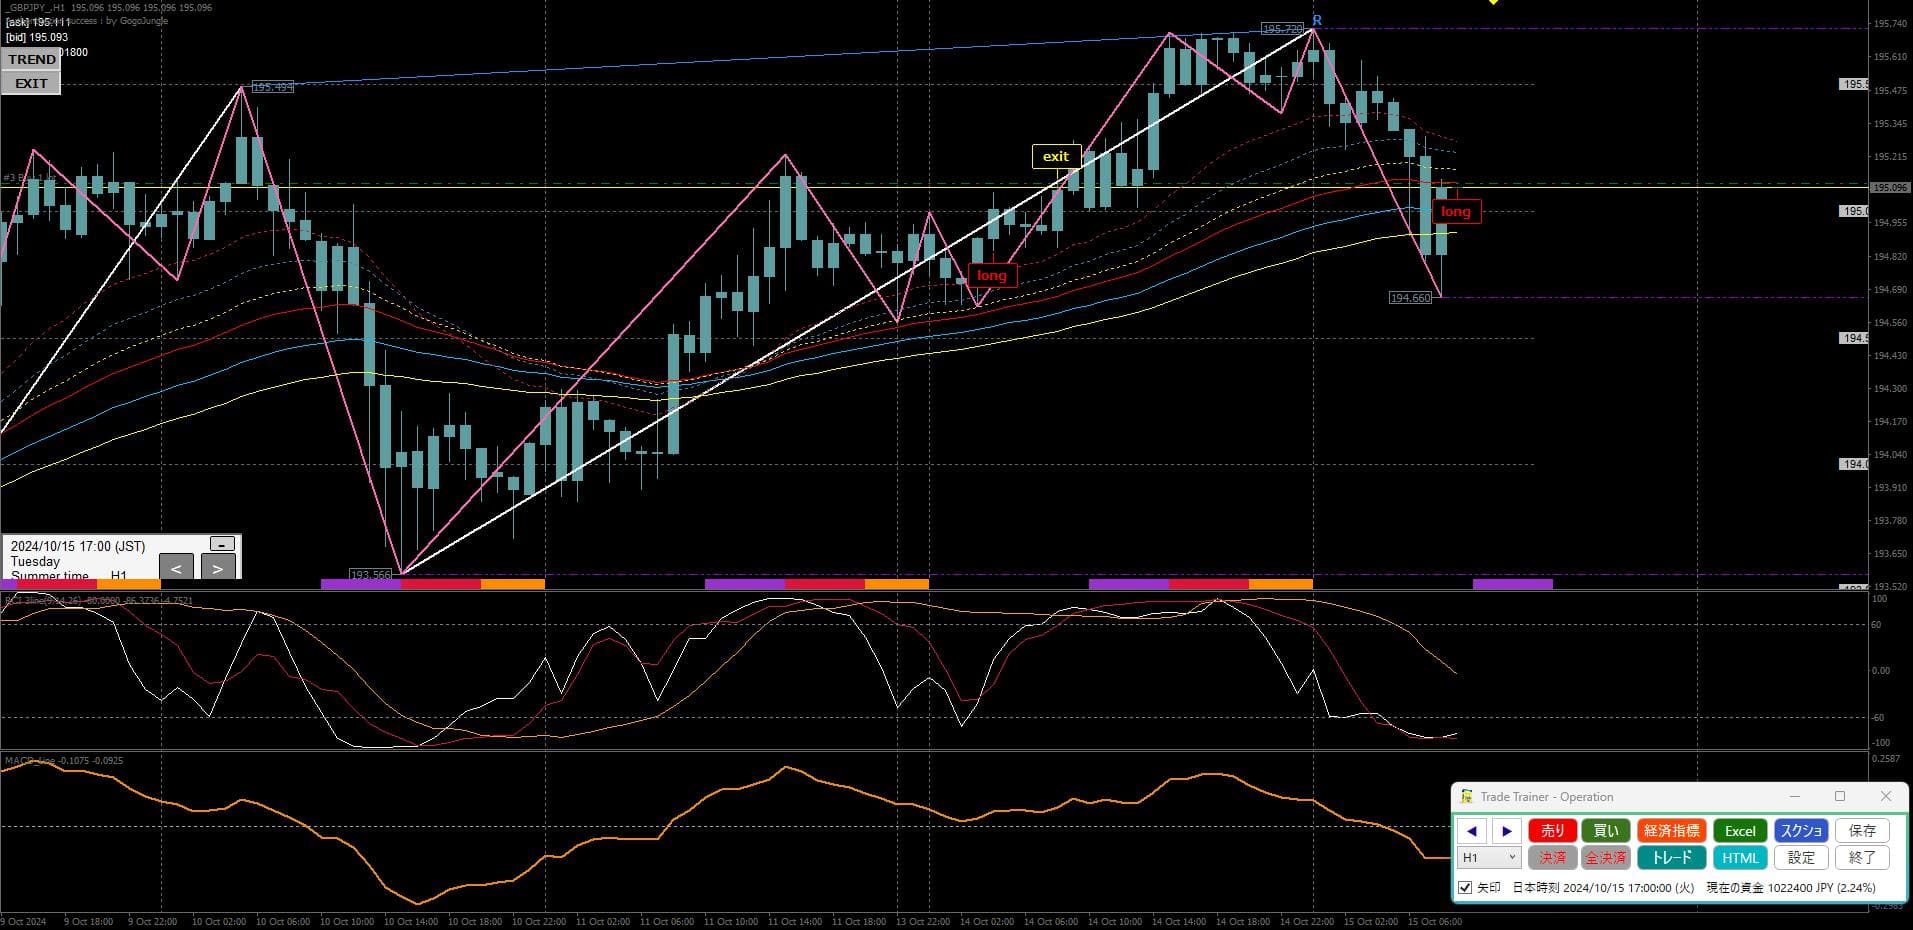Open 設定 settings in Trade Trainer
1913x930 pixels.
tap(1801, 858)
